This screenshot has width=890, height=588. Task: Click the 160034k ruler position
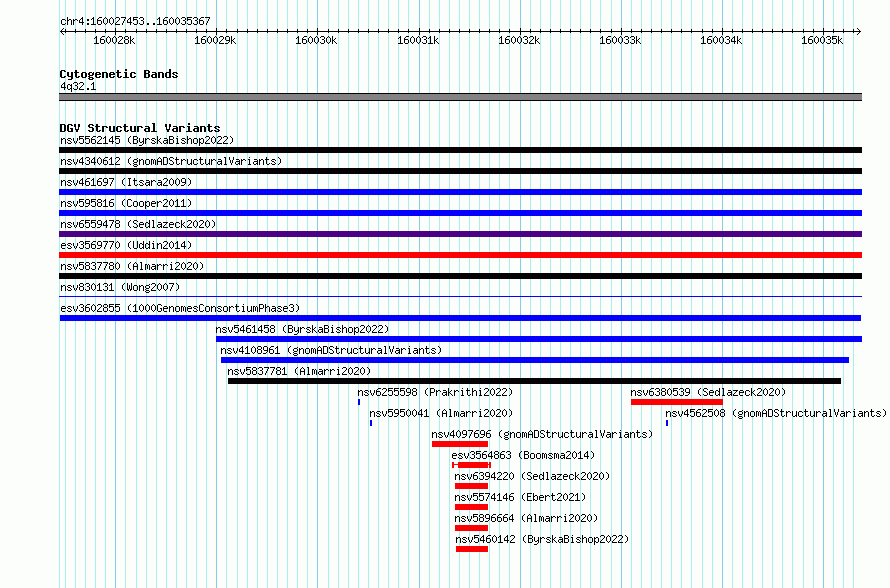(721, 40)
